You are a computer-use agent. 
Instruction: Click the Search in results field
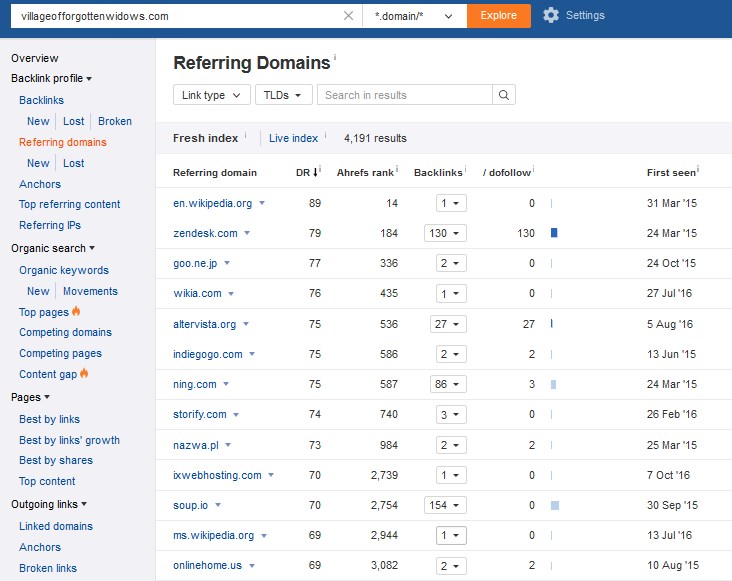tap(404, 95)
